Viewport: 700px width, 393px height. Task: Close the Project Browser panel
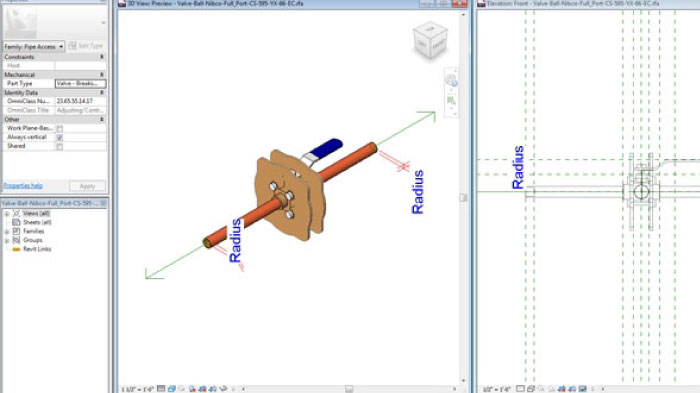103,203
